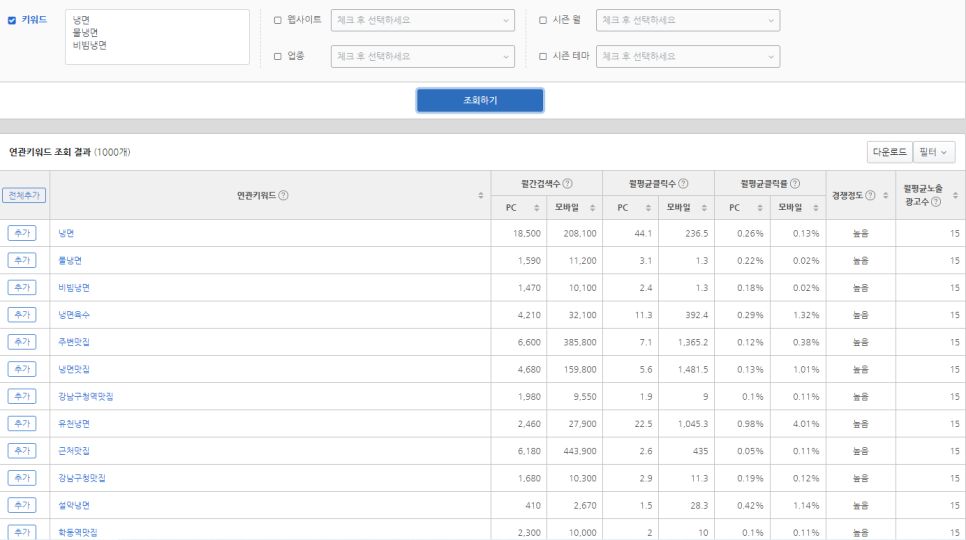The height and width of the screenshot is (540, 966).
Task: Click the 조회하기 search button
Action: point(480,100)
